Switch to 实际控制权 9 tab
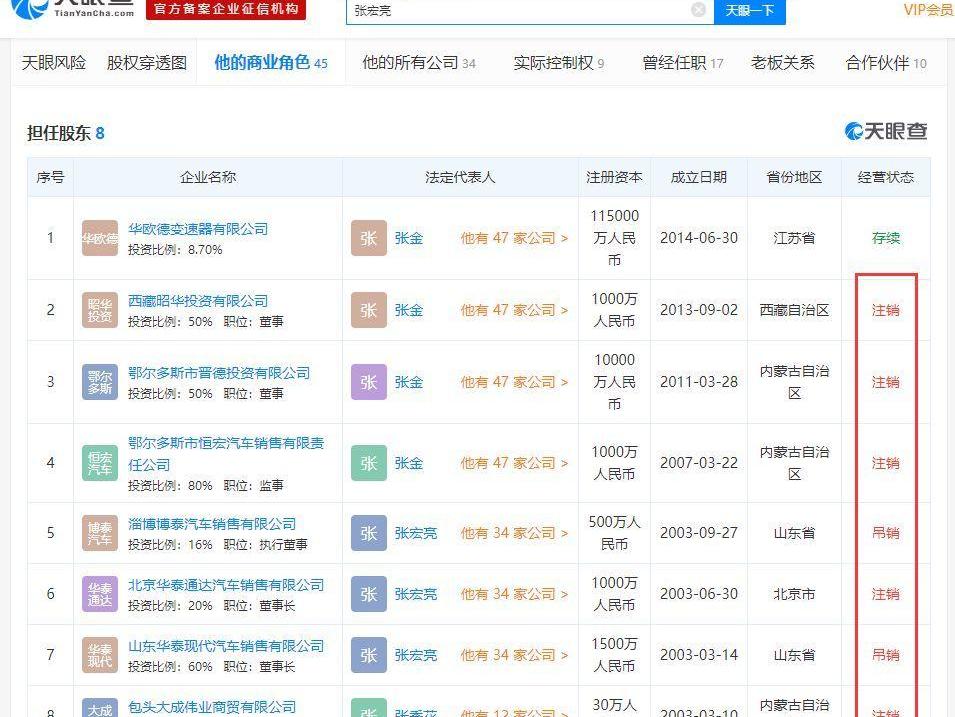 coord(559,63)
